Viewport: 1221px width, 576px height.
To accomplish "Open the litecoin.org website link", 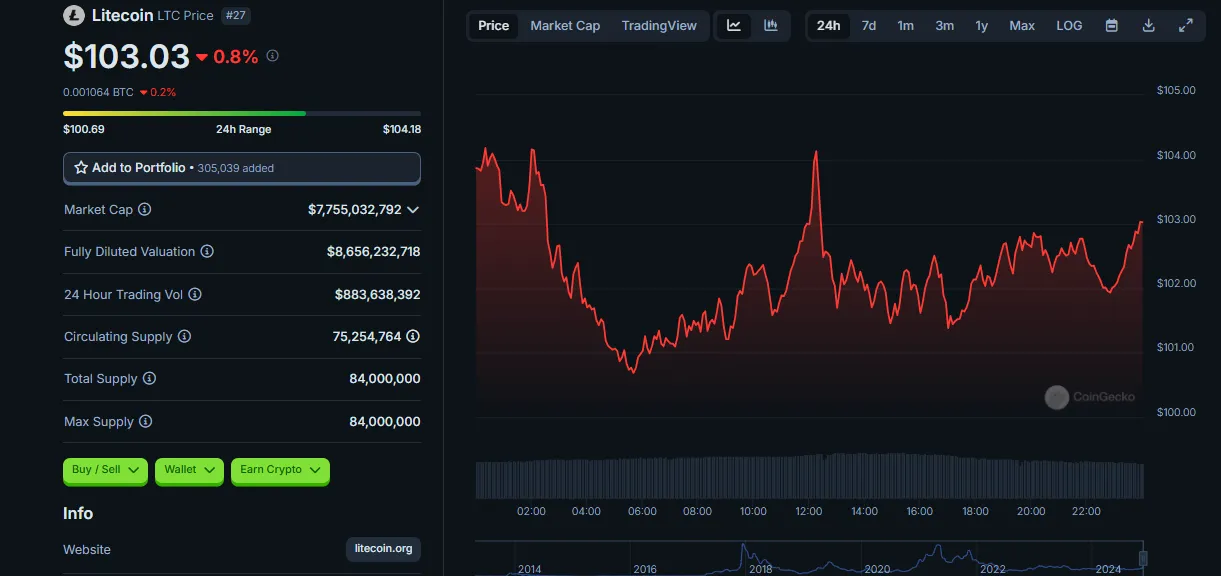I will point(383,549).
